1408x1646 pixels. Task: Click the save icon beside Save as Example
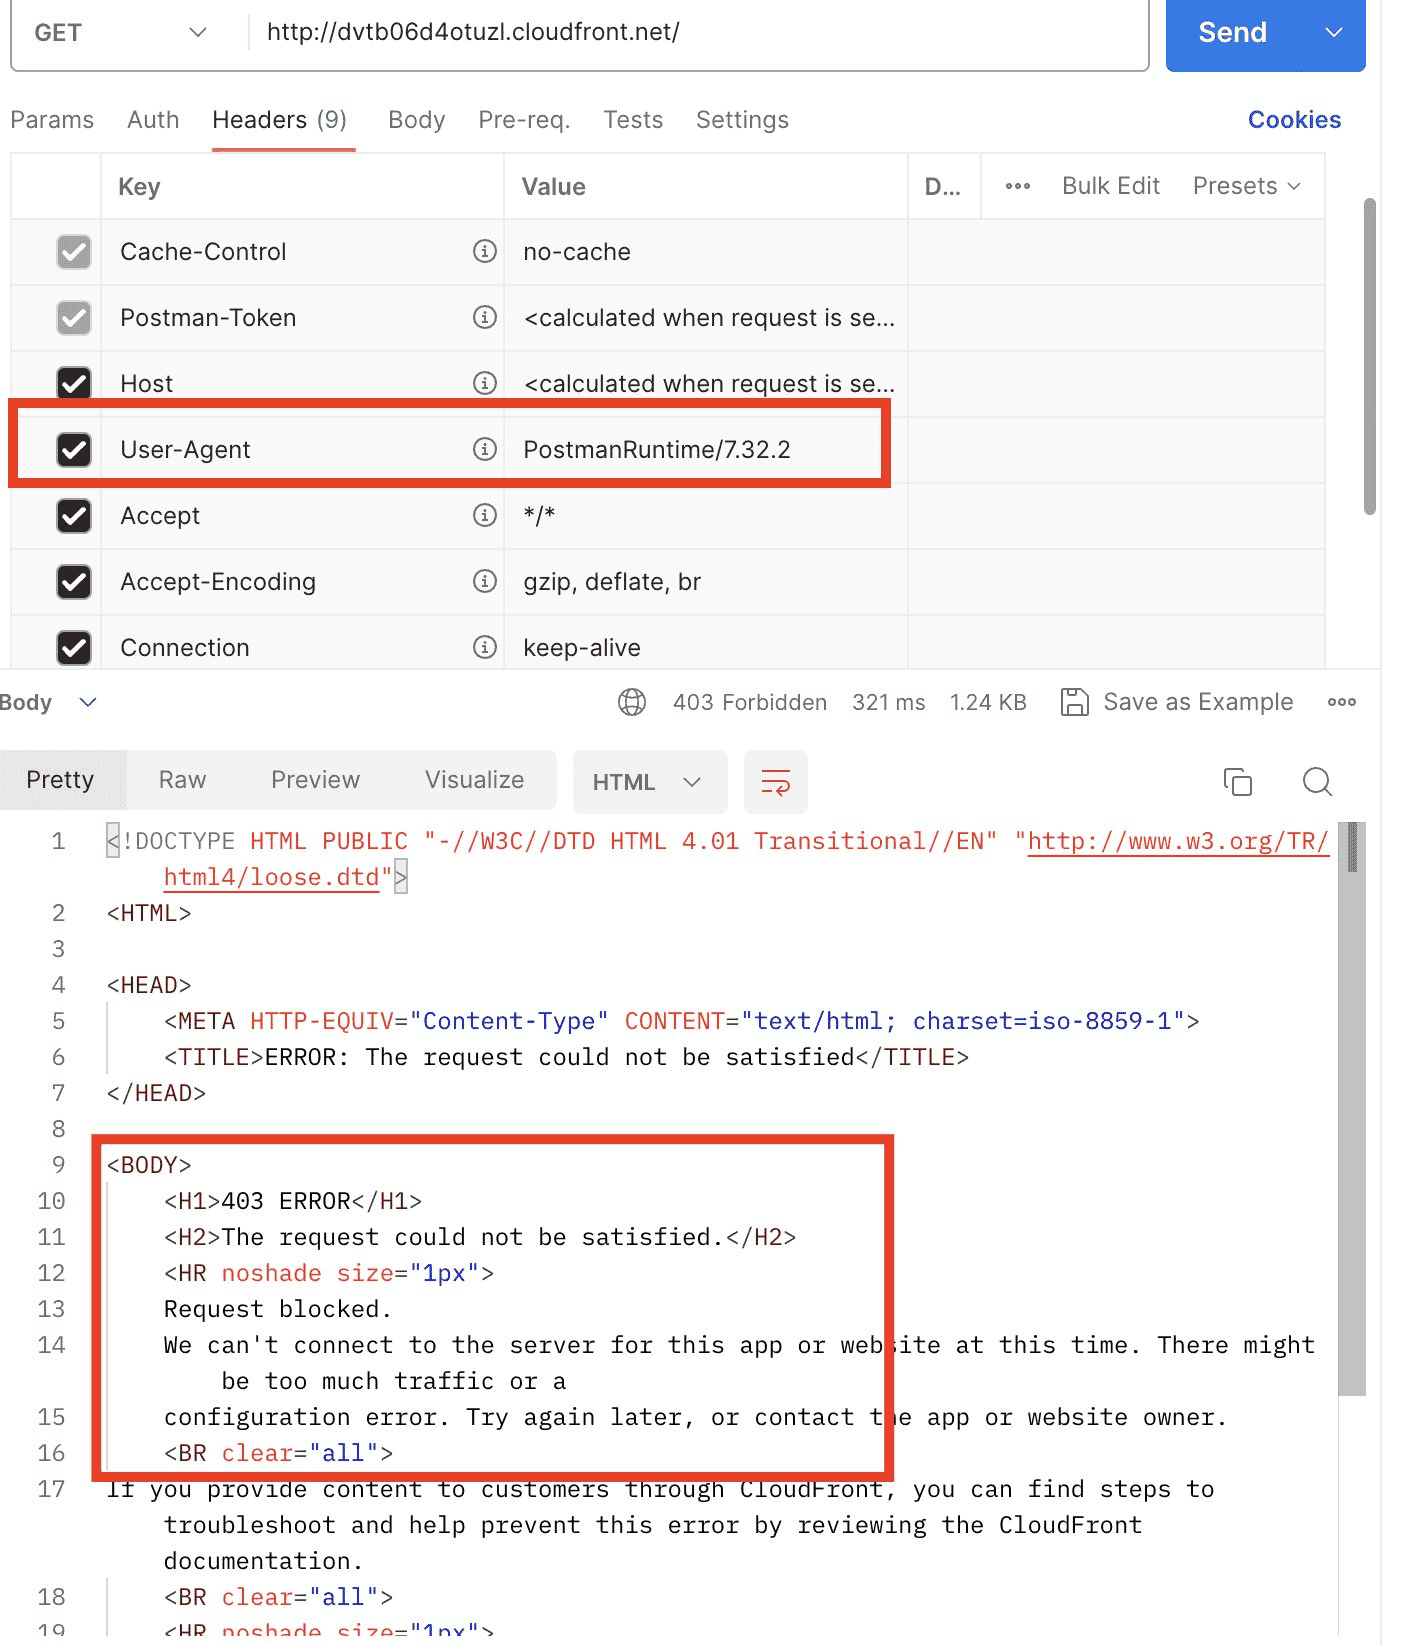pos(1074,702)
